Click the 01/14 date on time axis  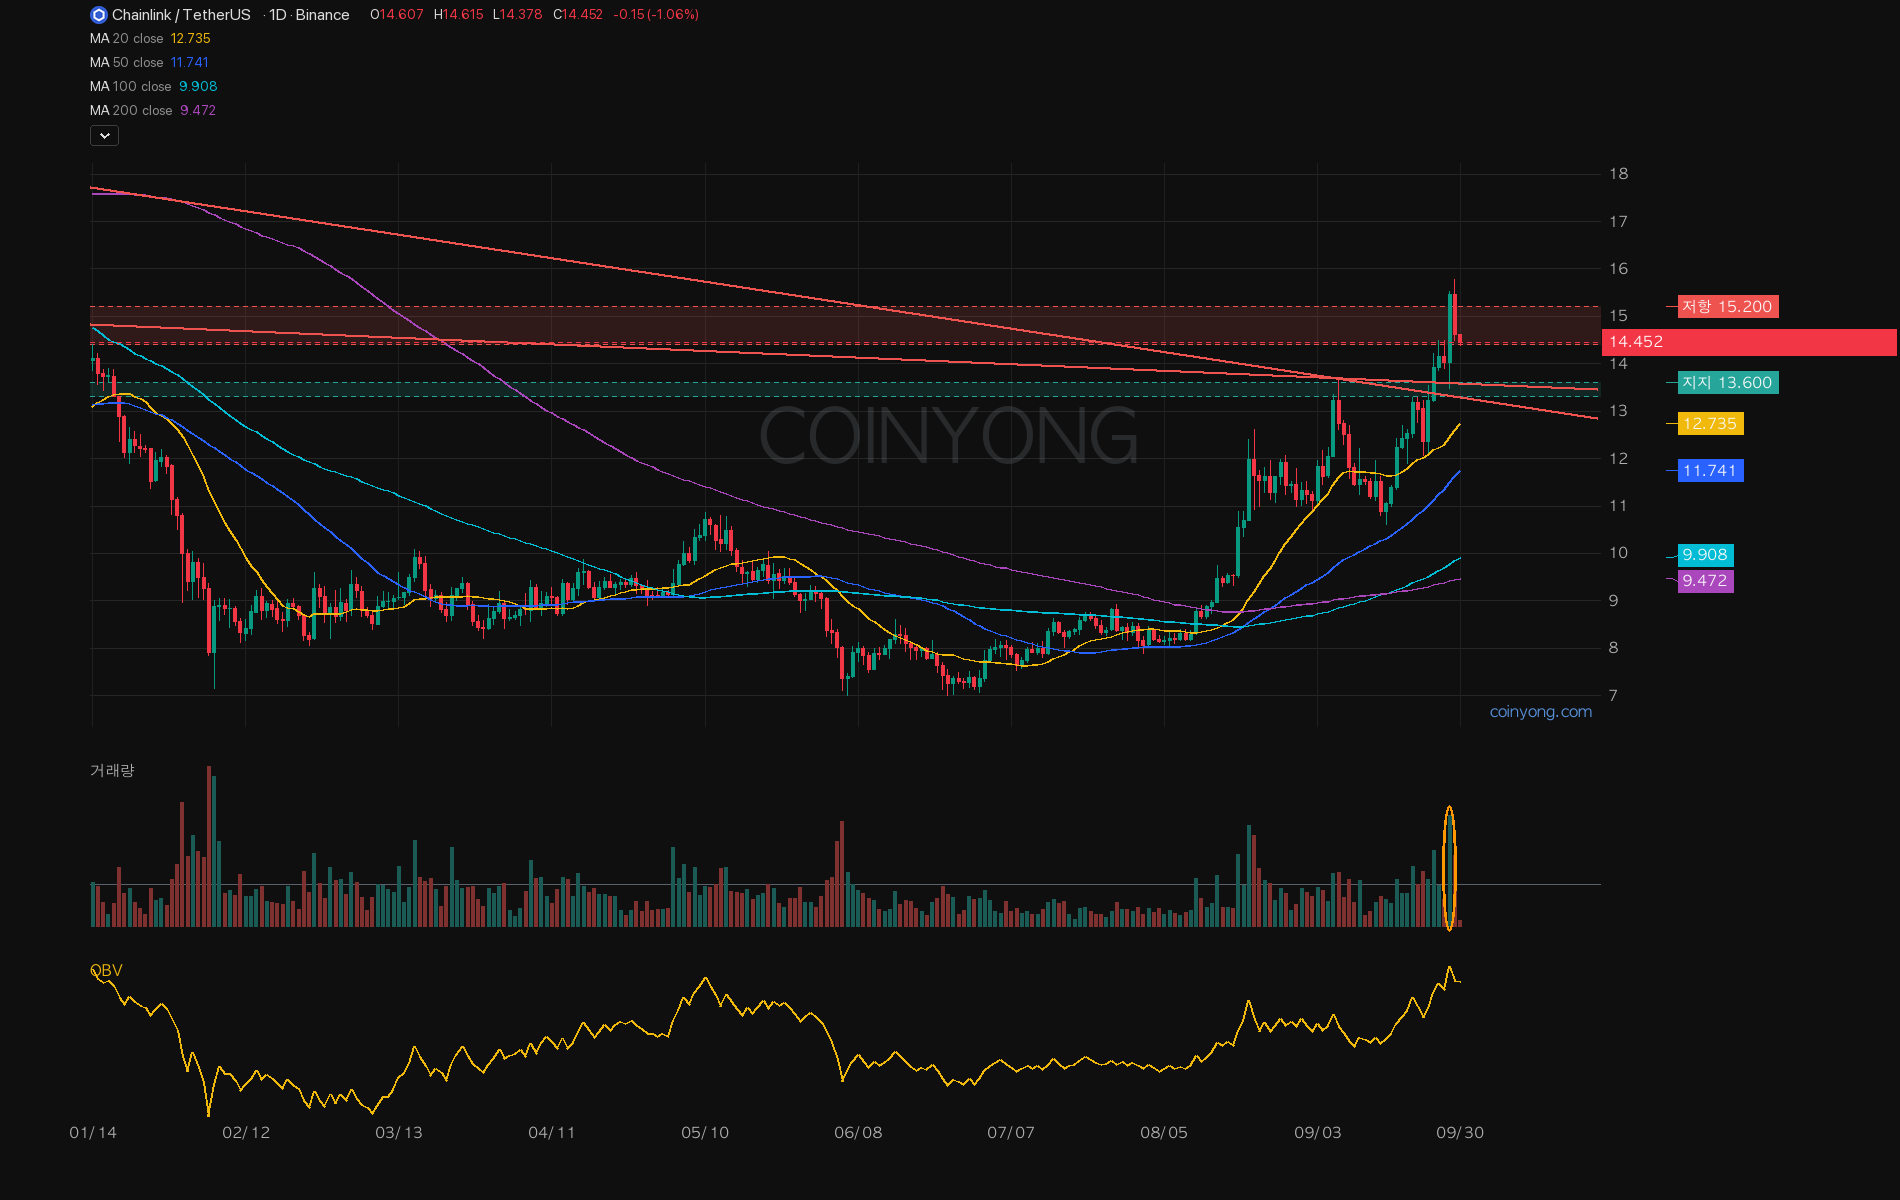tap(93, 1133)
